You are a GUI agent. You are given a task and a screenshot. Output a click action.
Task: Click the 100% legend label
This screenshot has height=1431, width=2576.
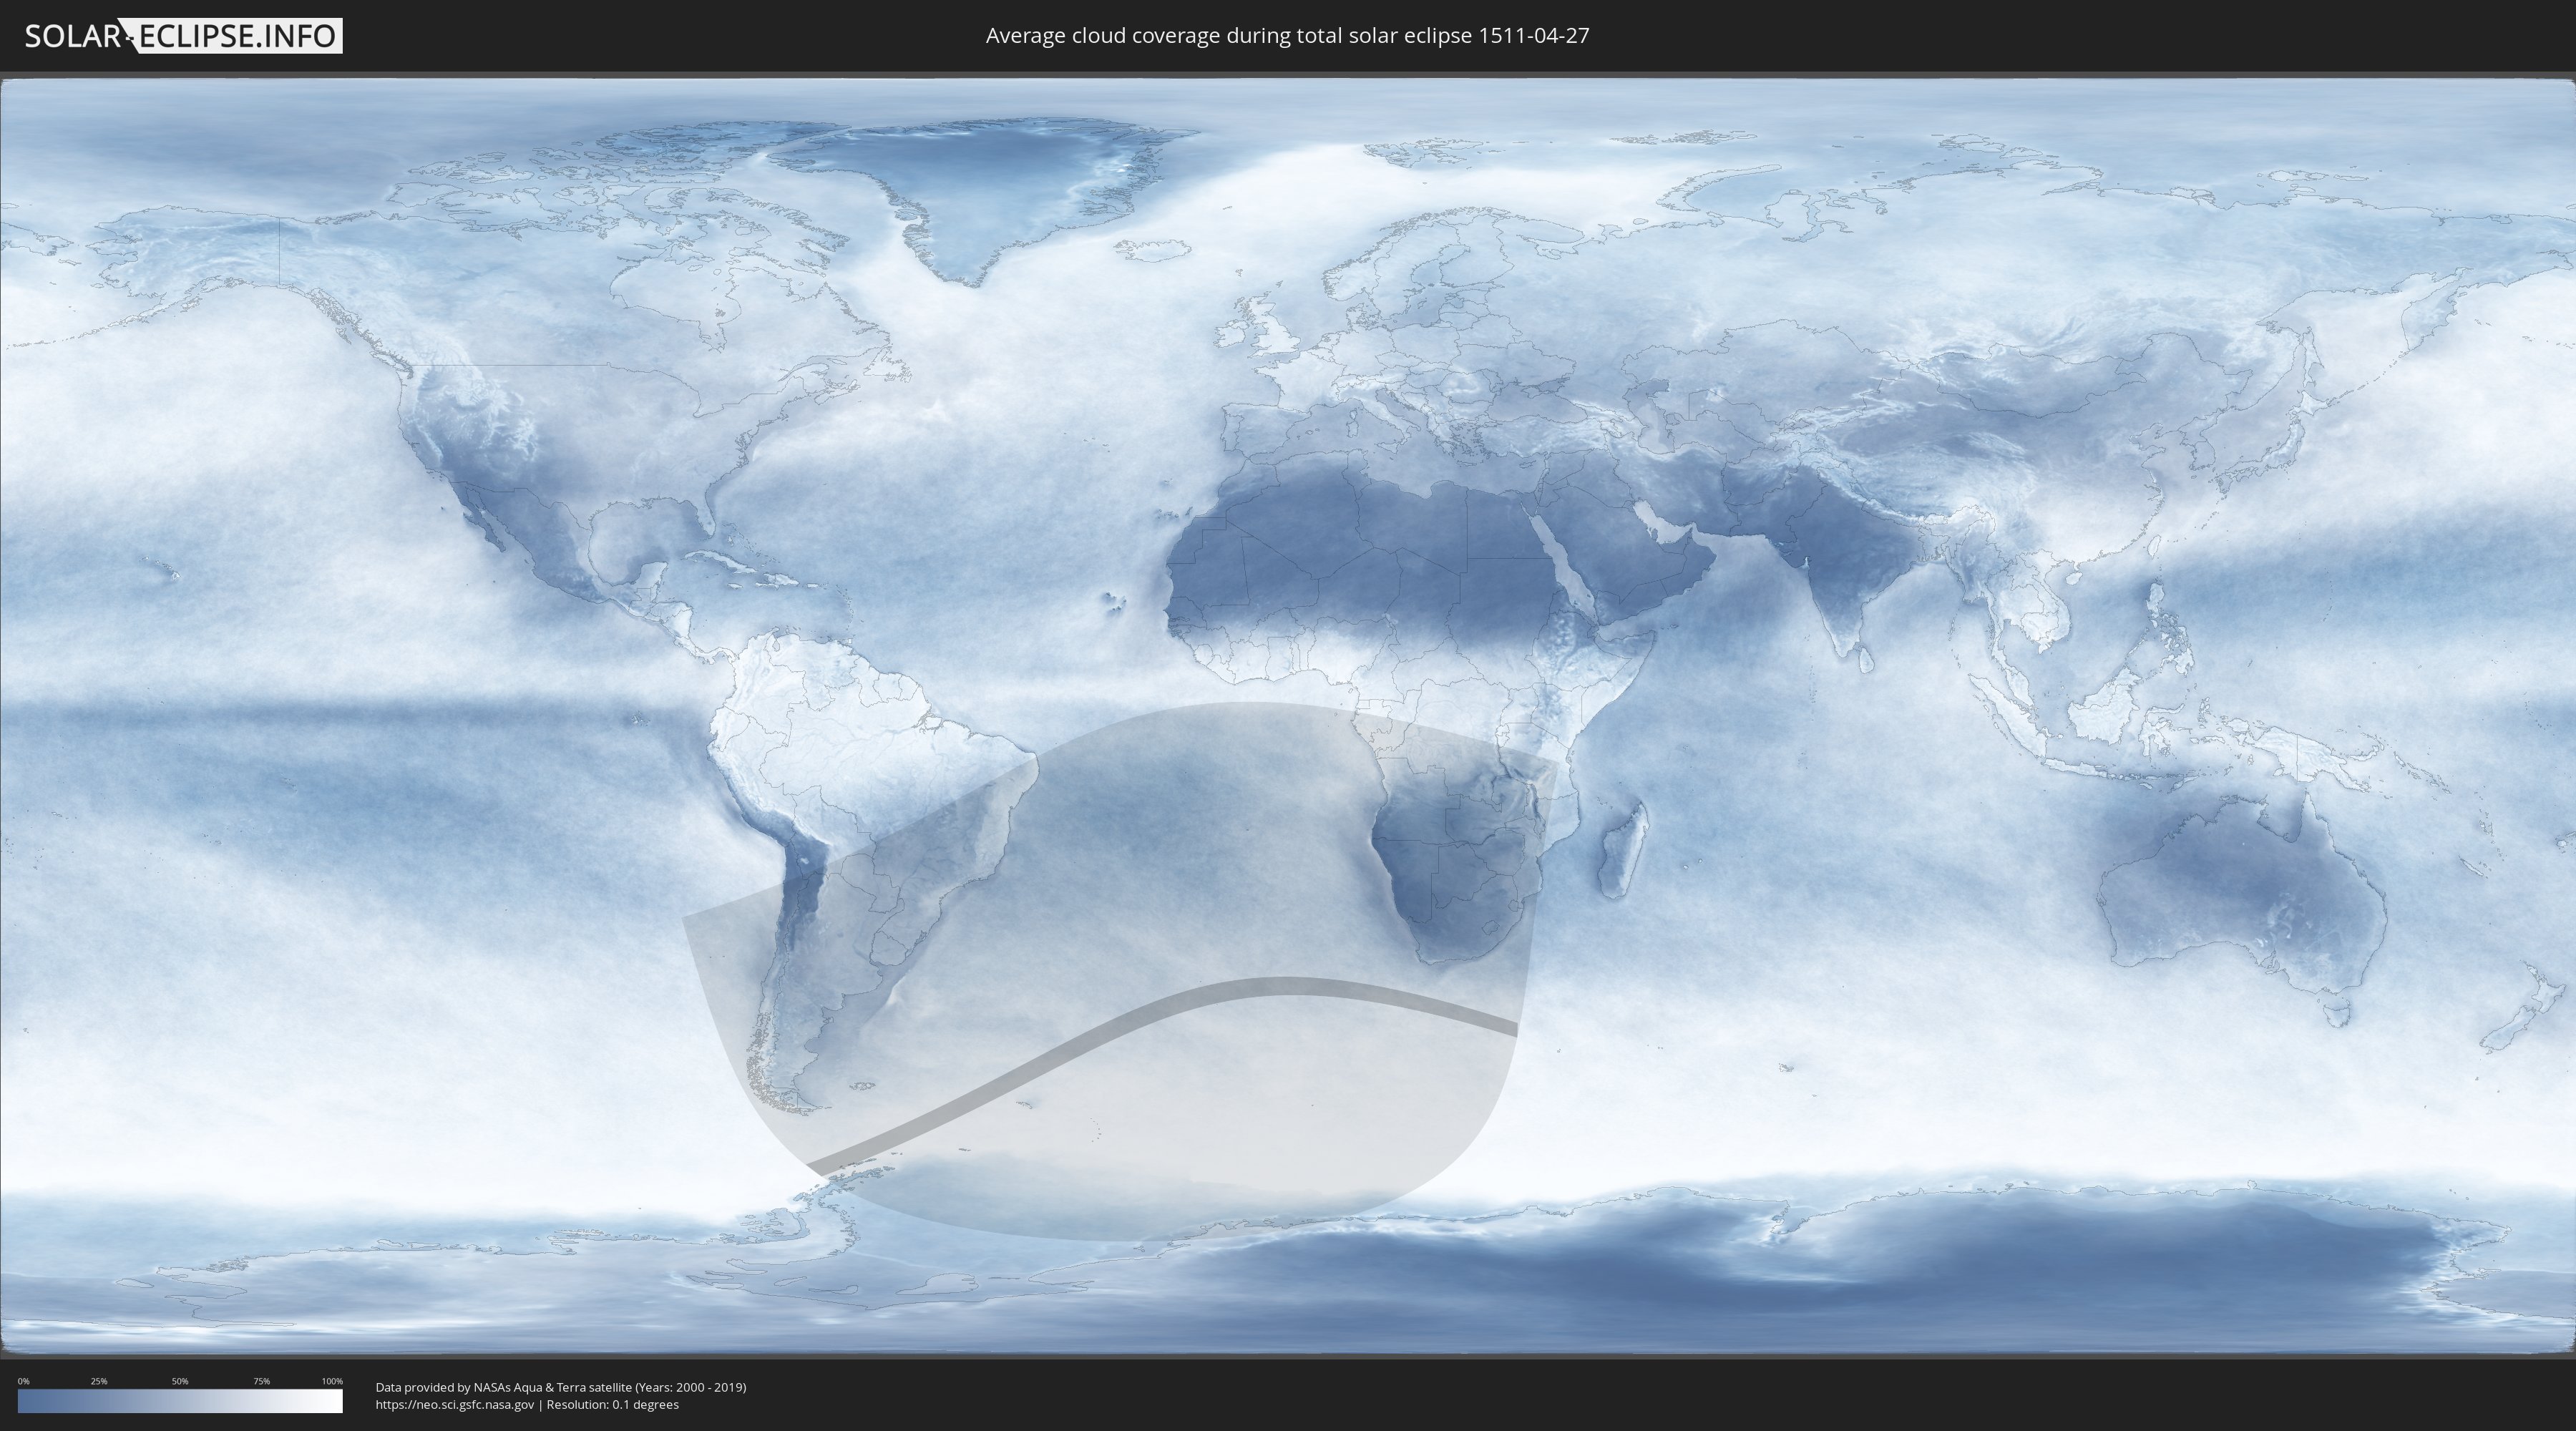[x=332, y=1381]
